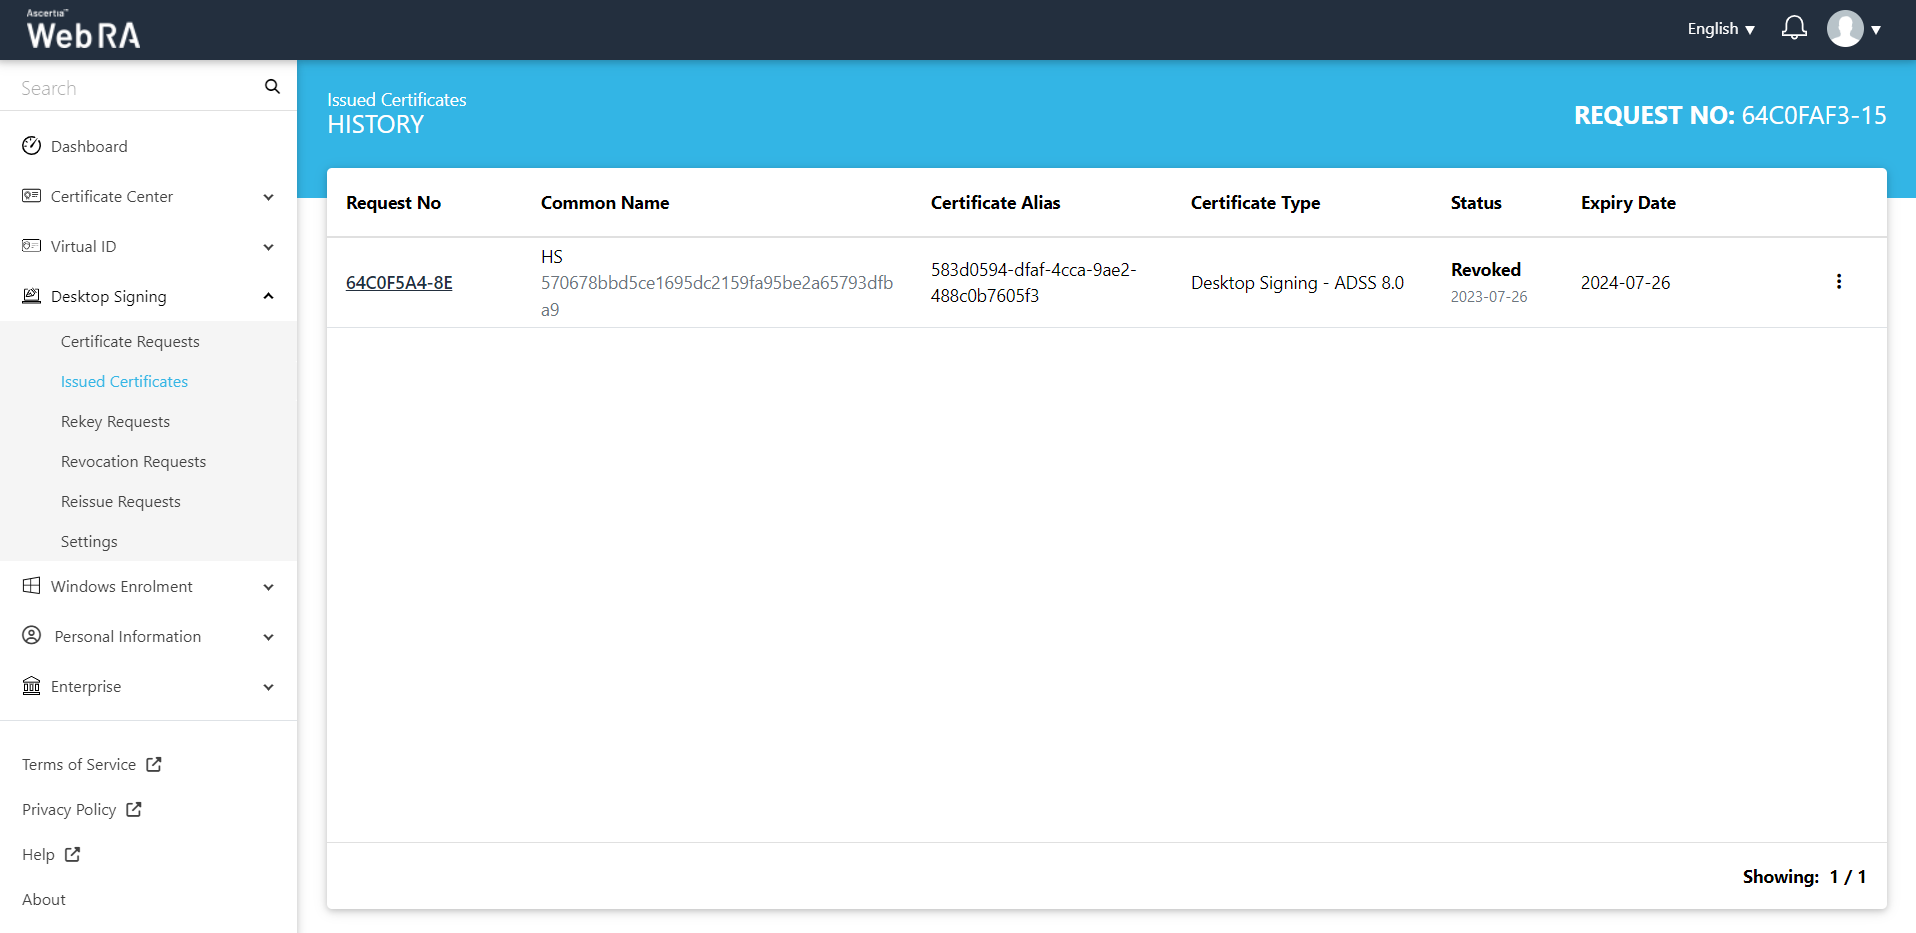The image size is (1916, 933).
Task: Expand the Certificate Center section
Action: click(x=268, y=197)
